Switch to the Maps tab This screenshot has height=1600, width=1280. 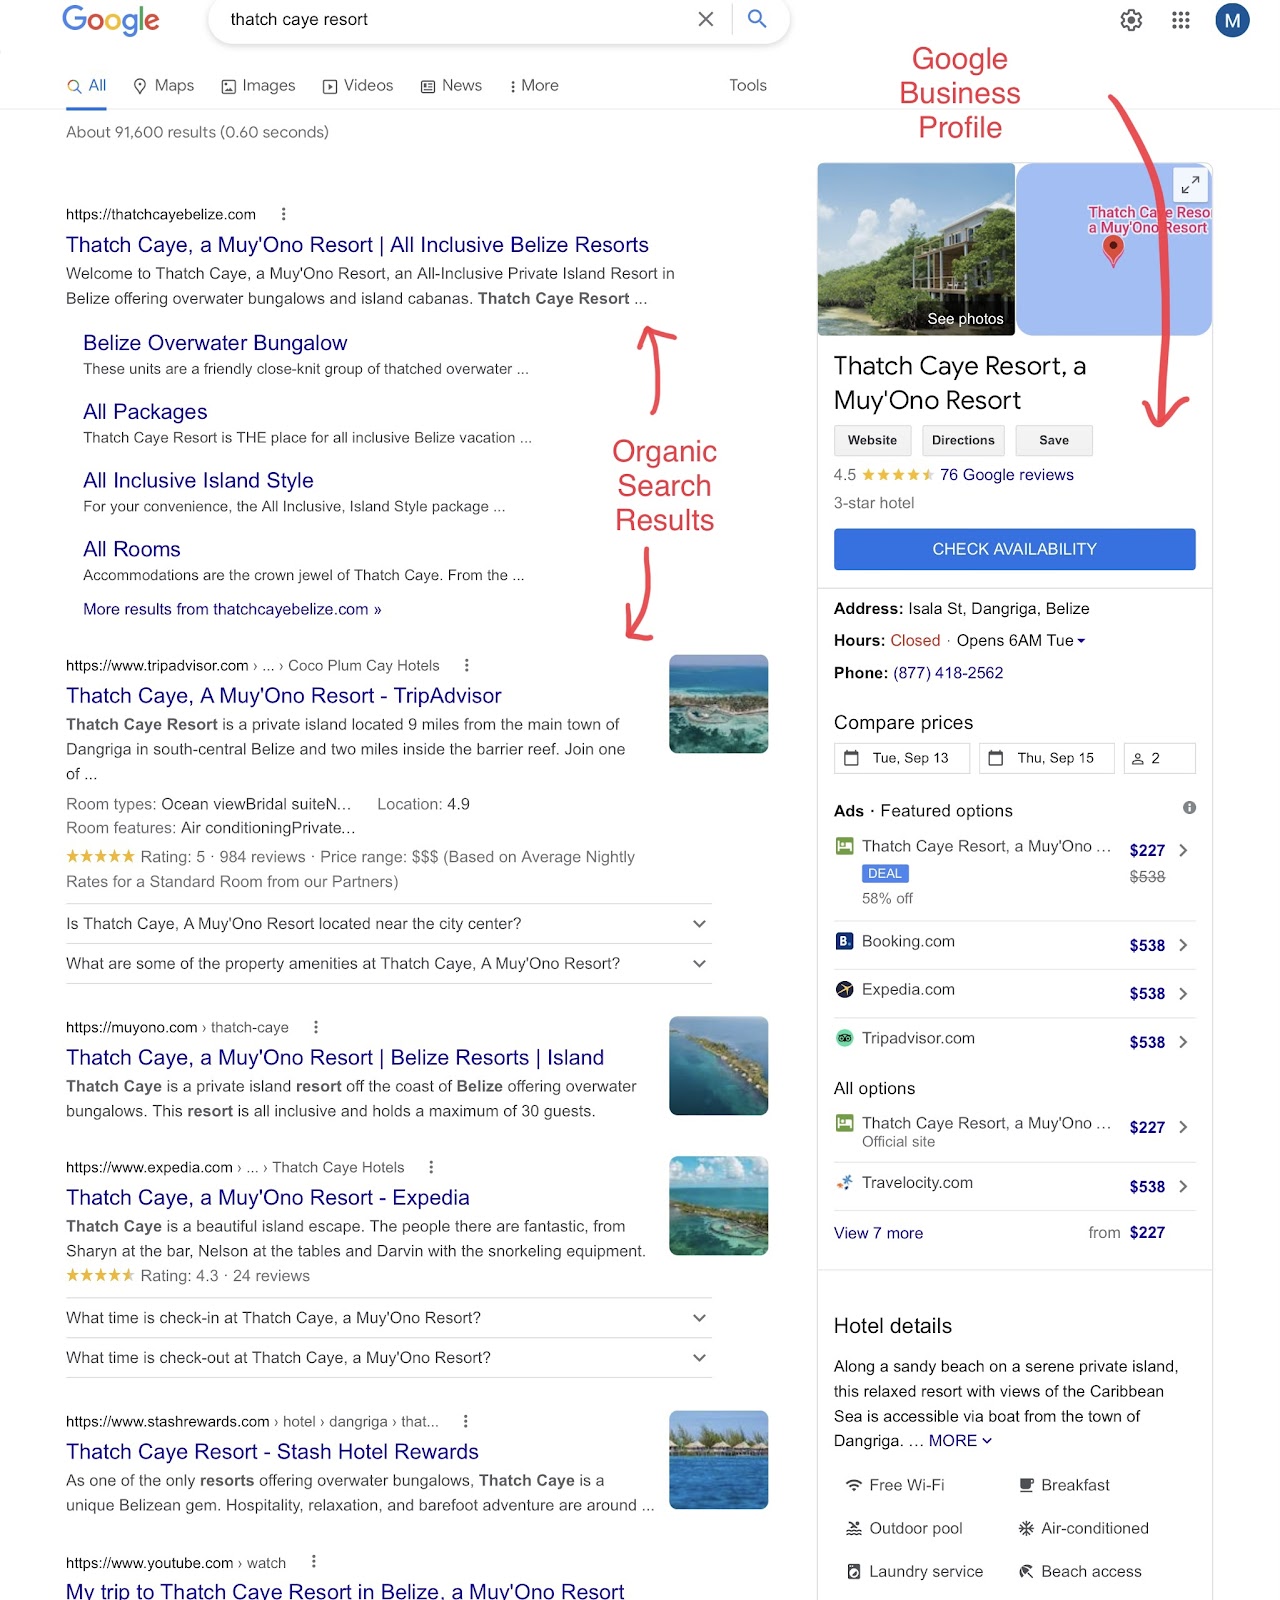click(164, 86)
